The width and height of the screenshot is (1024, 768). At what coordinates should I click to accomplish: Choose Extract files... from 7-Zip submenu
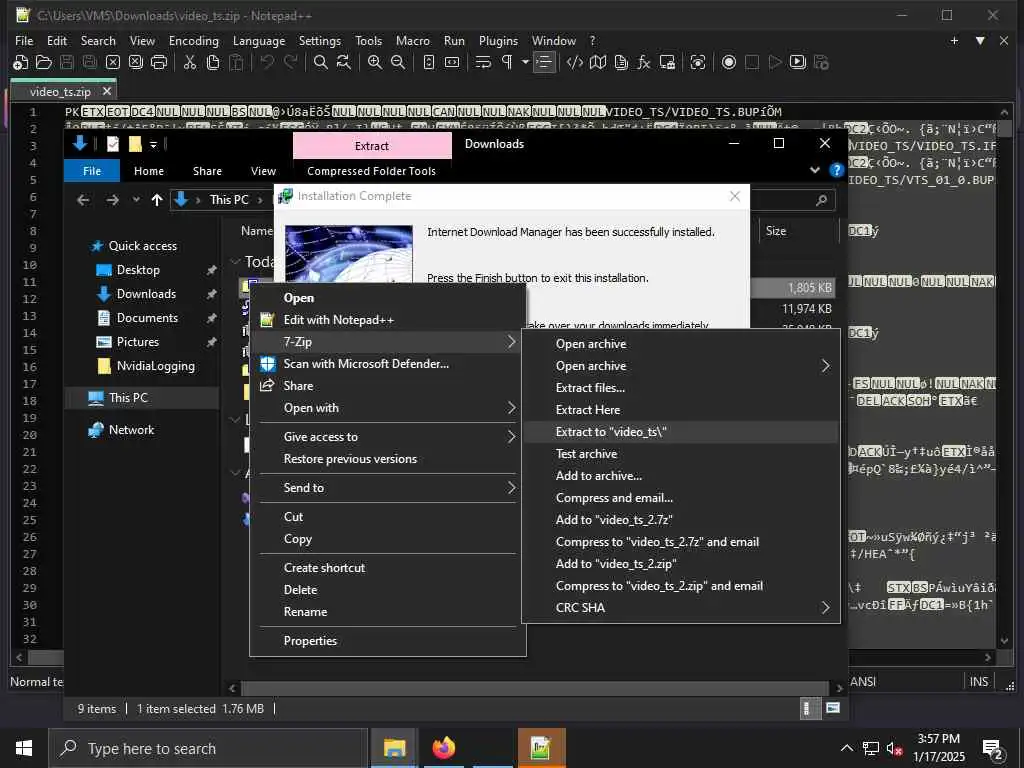pyautogui.click(x=680, y=387)
